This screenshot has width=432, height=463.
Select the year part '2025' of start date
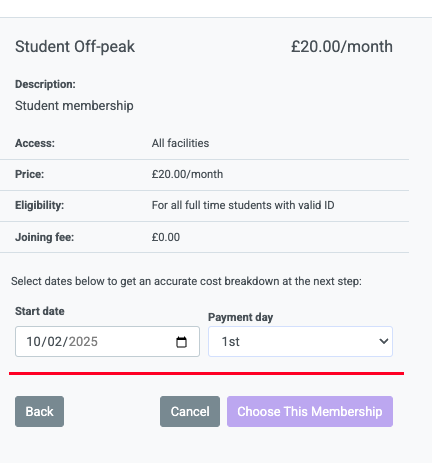[x=83, y=342]
